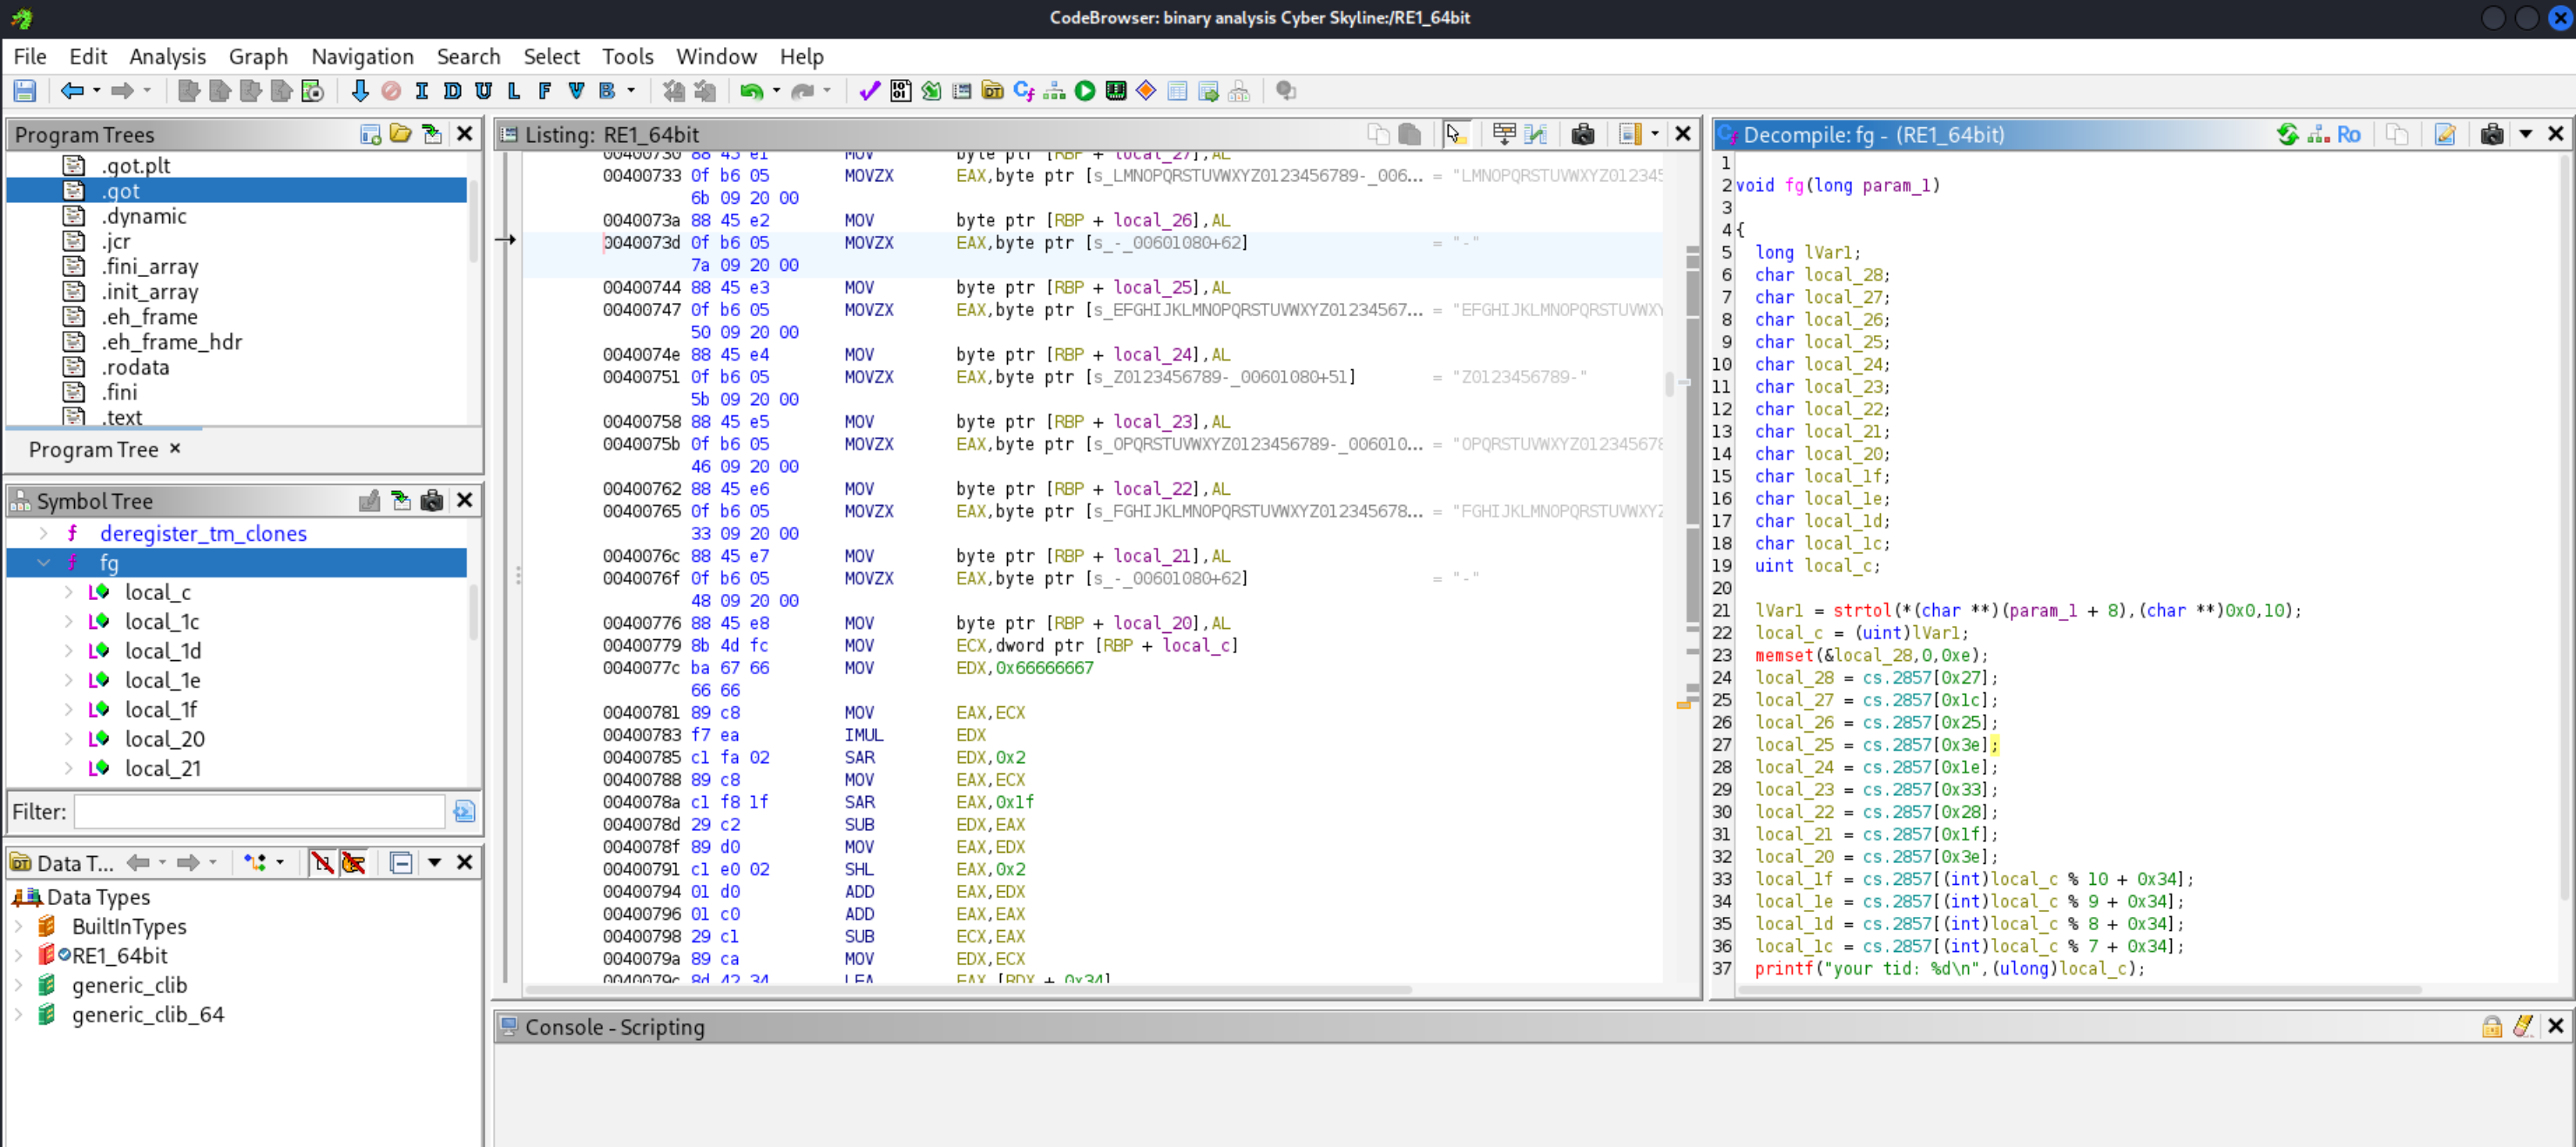Expand deregister_tm_clones in Symbol Tree
Viewport: 2576px width, 1147px height.
(x=44, y=533)
